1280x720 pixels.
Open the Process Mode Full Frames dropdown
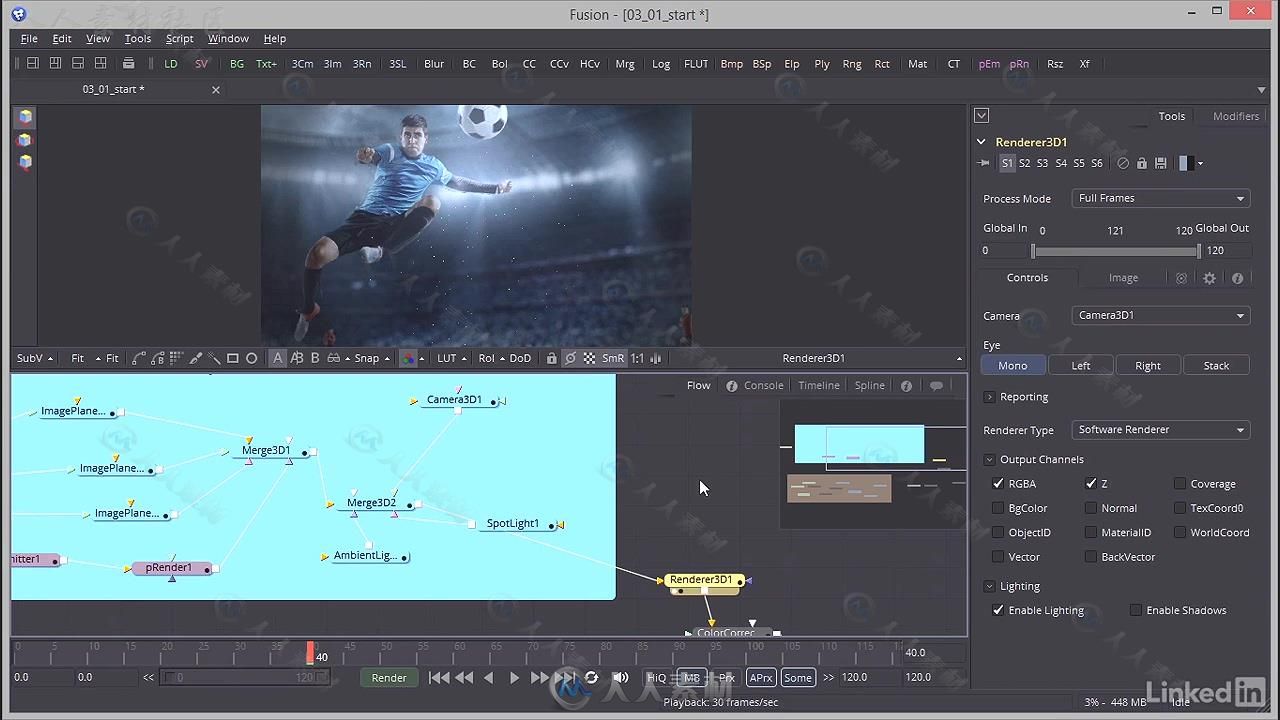[x=1161, y=198]
